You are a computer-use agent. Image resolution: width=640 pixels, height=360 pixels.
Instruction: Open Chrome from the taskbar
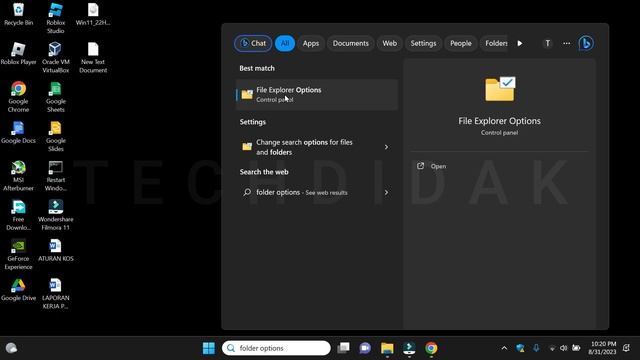(431, 348)
